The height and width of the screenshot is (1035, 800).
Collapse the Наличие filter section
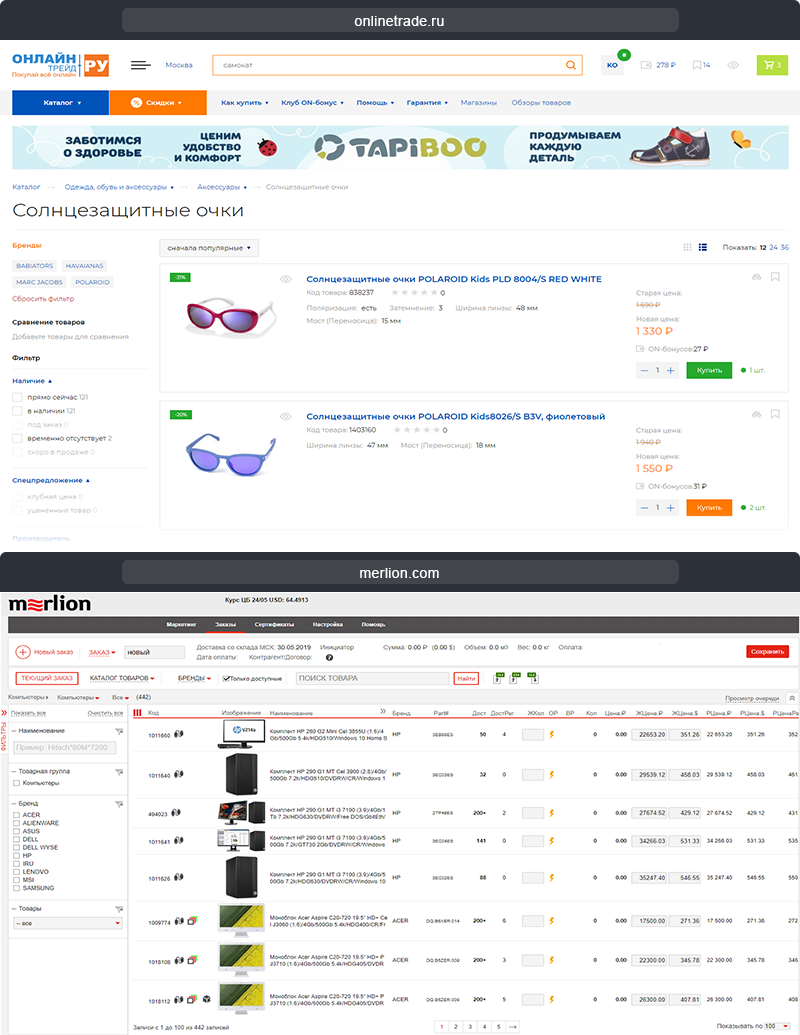[32, 381]
